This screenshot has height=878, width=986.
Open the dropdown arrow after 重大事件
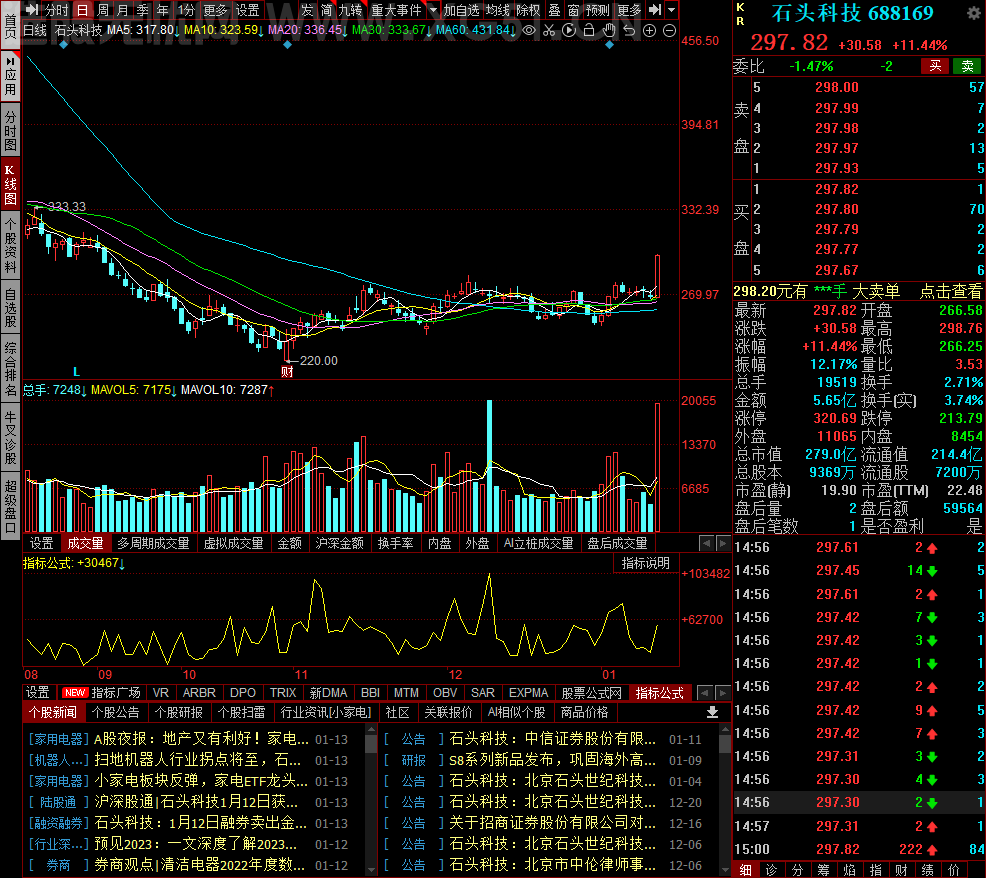[433, 10]
